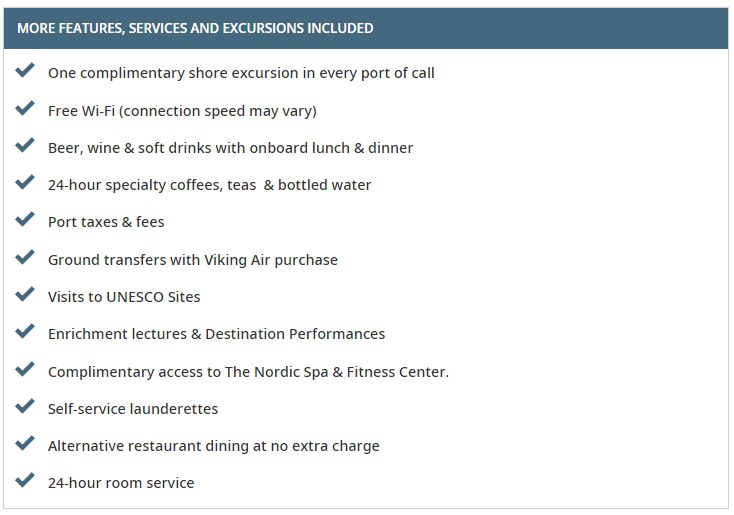Click checkmark next to Self-service launderettes
734x515 pixels.
click(x=25, y=406)
